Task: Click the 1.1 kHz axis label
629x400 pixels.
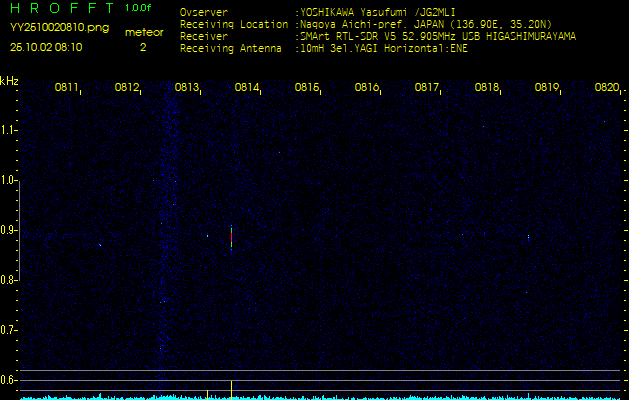Action: tap(9, 130)
